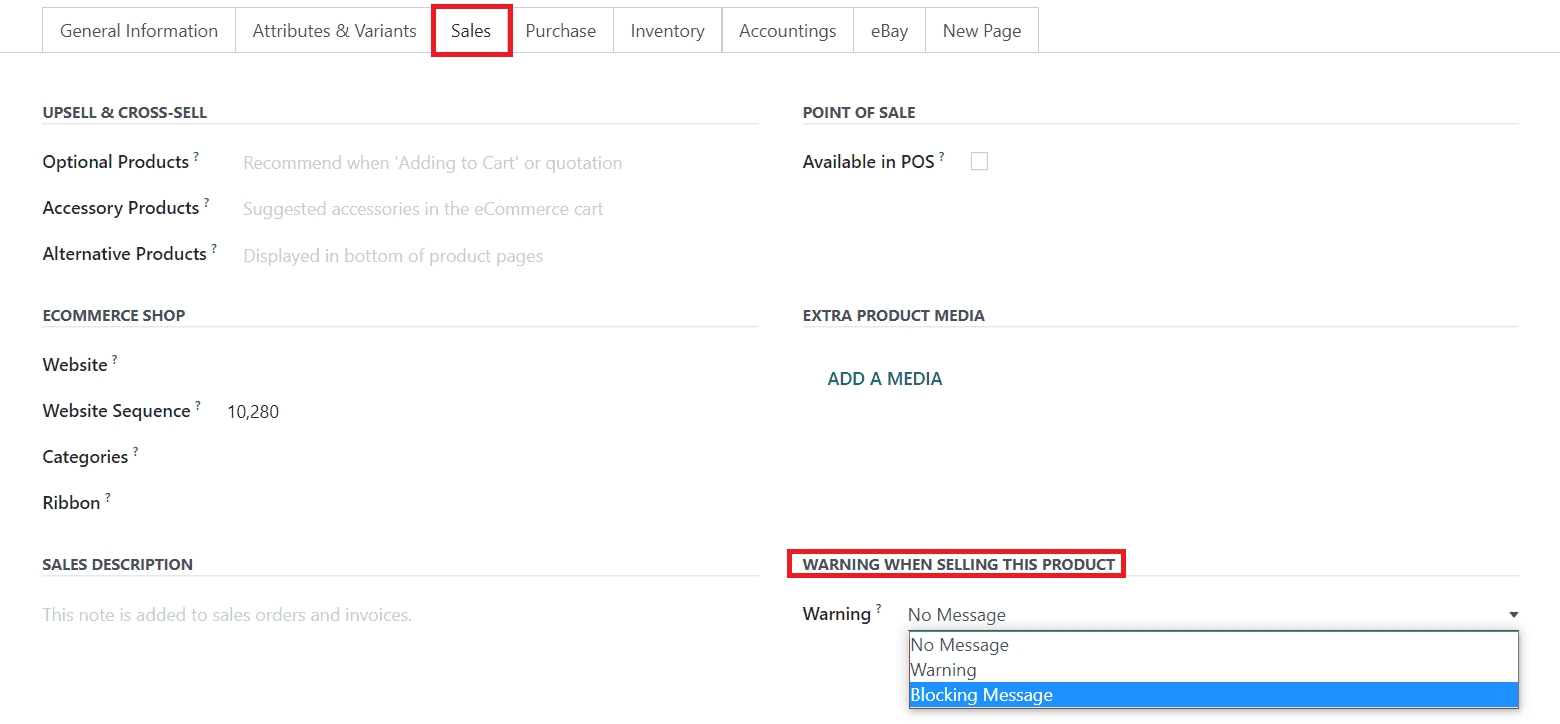Open the Accountings tab
Screen dimensions: 1560x724
click(x=787, y=31)
